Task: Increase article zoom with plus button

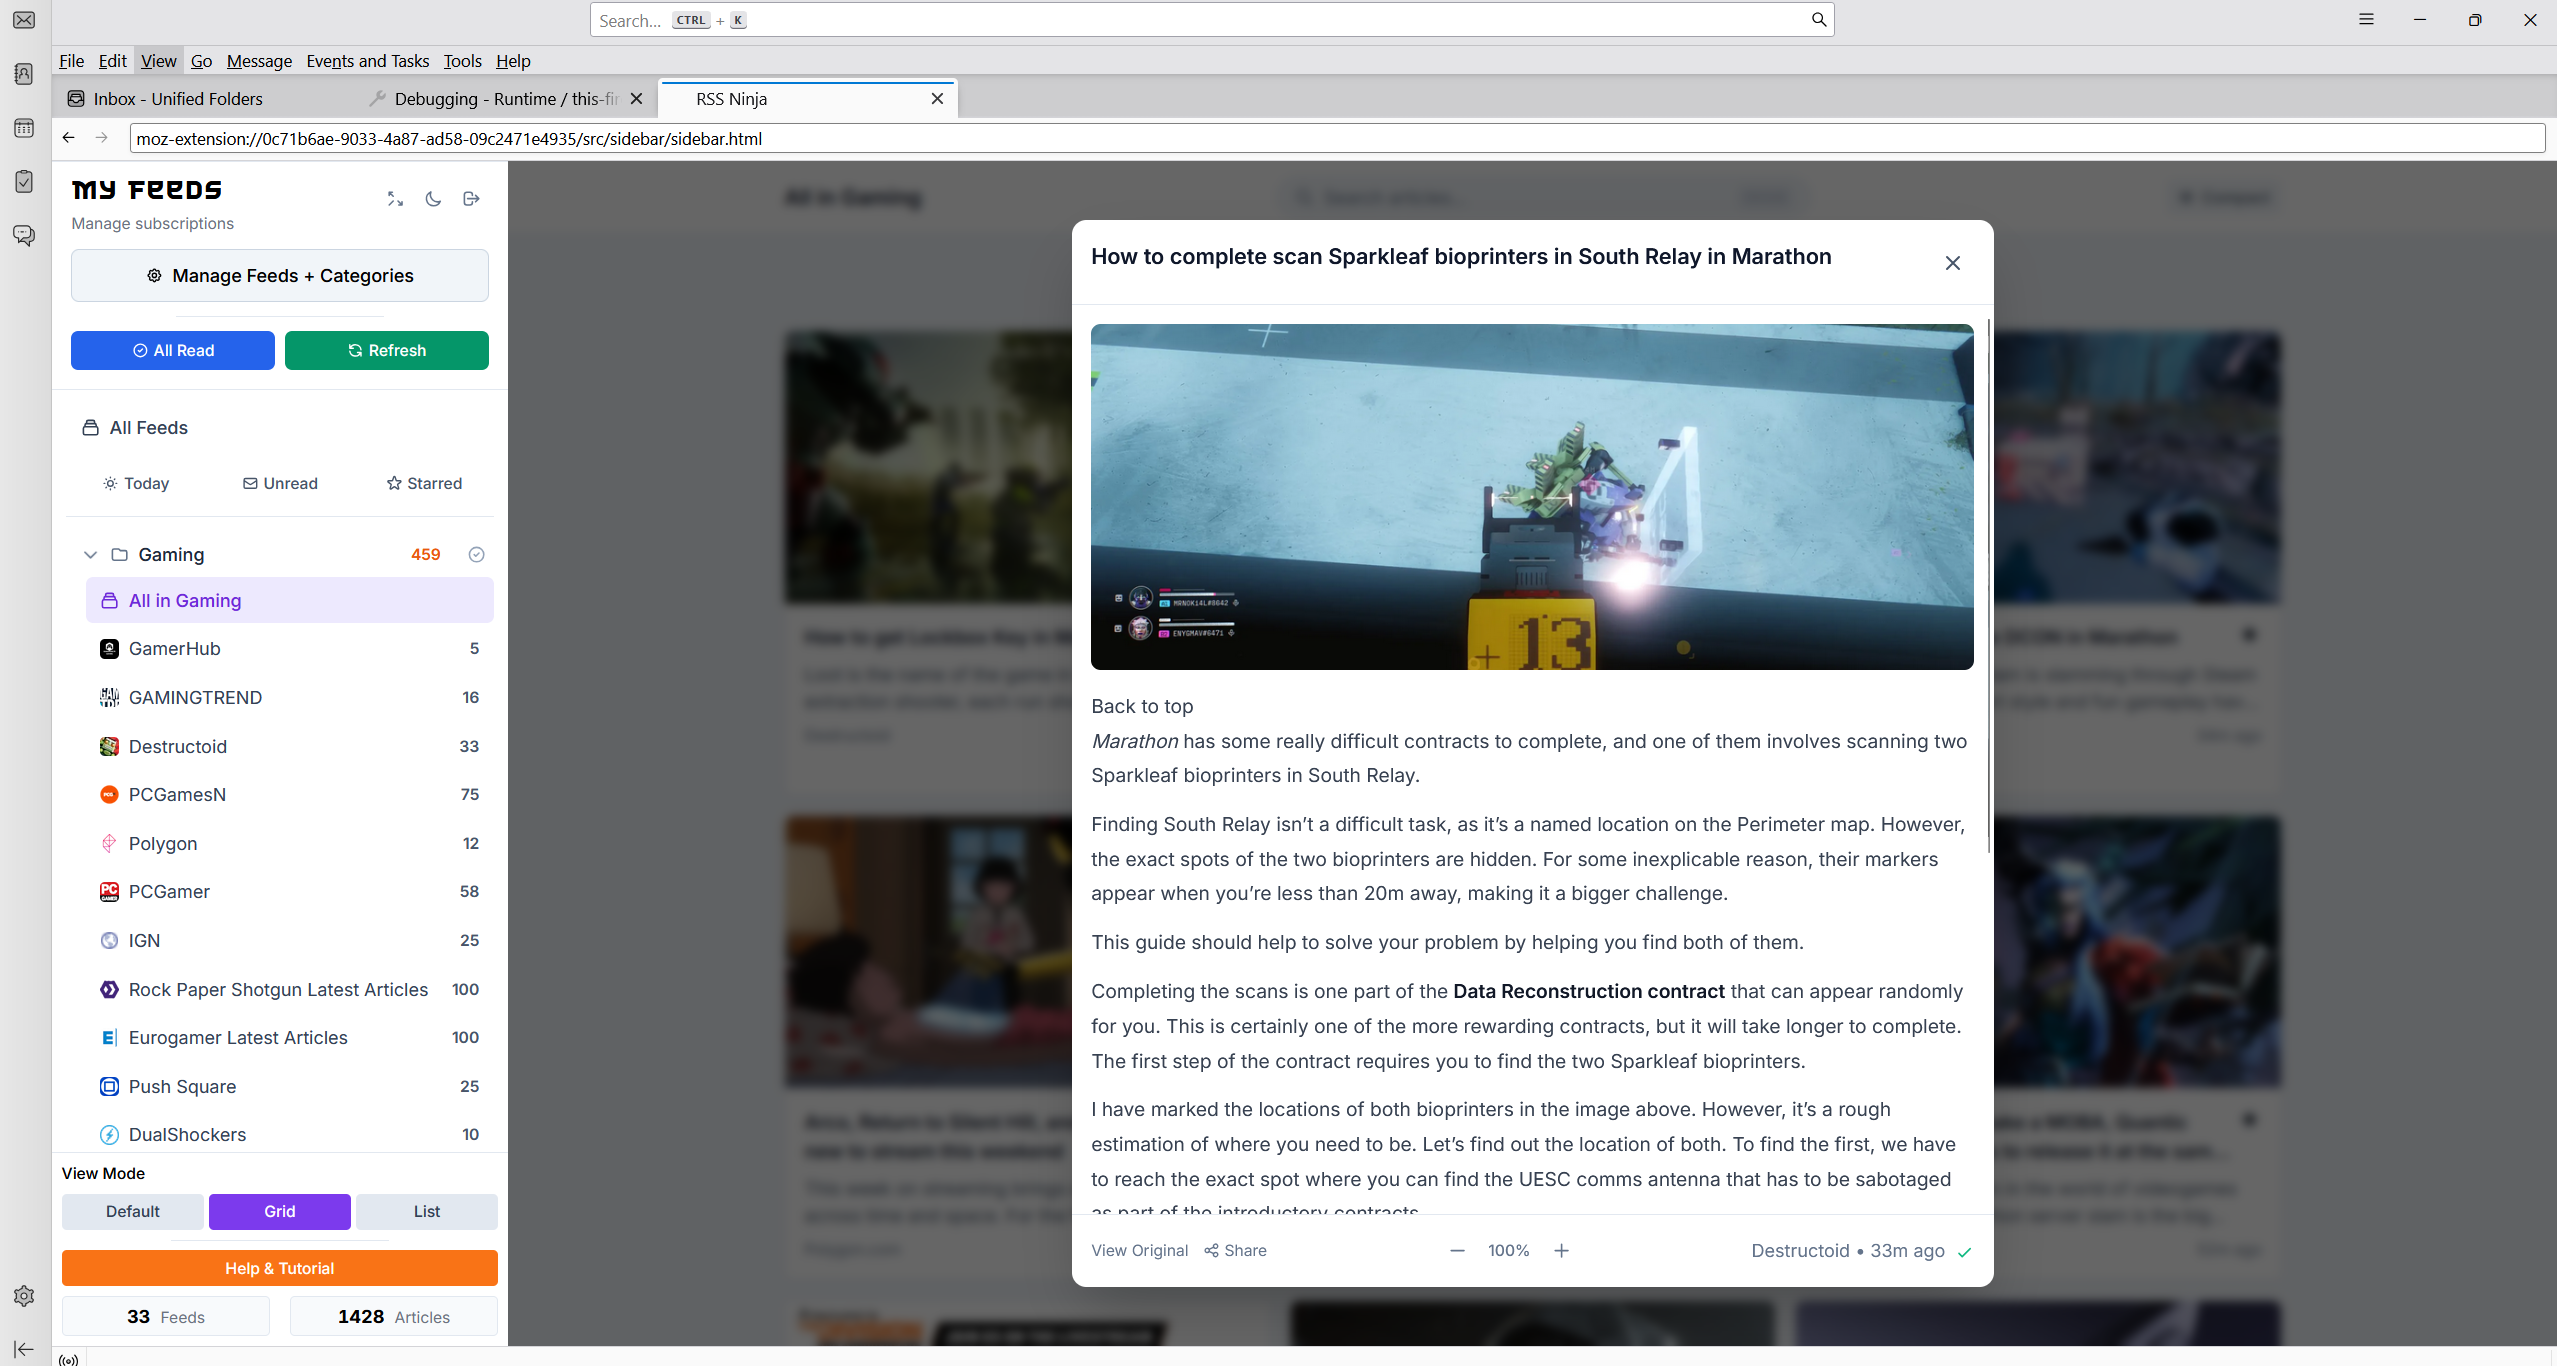Action: click(1561, 1250)
